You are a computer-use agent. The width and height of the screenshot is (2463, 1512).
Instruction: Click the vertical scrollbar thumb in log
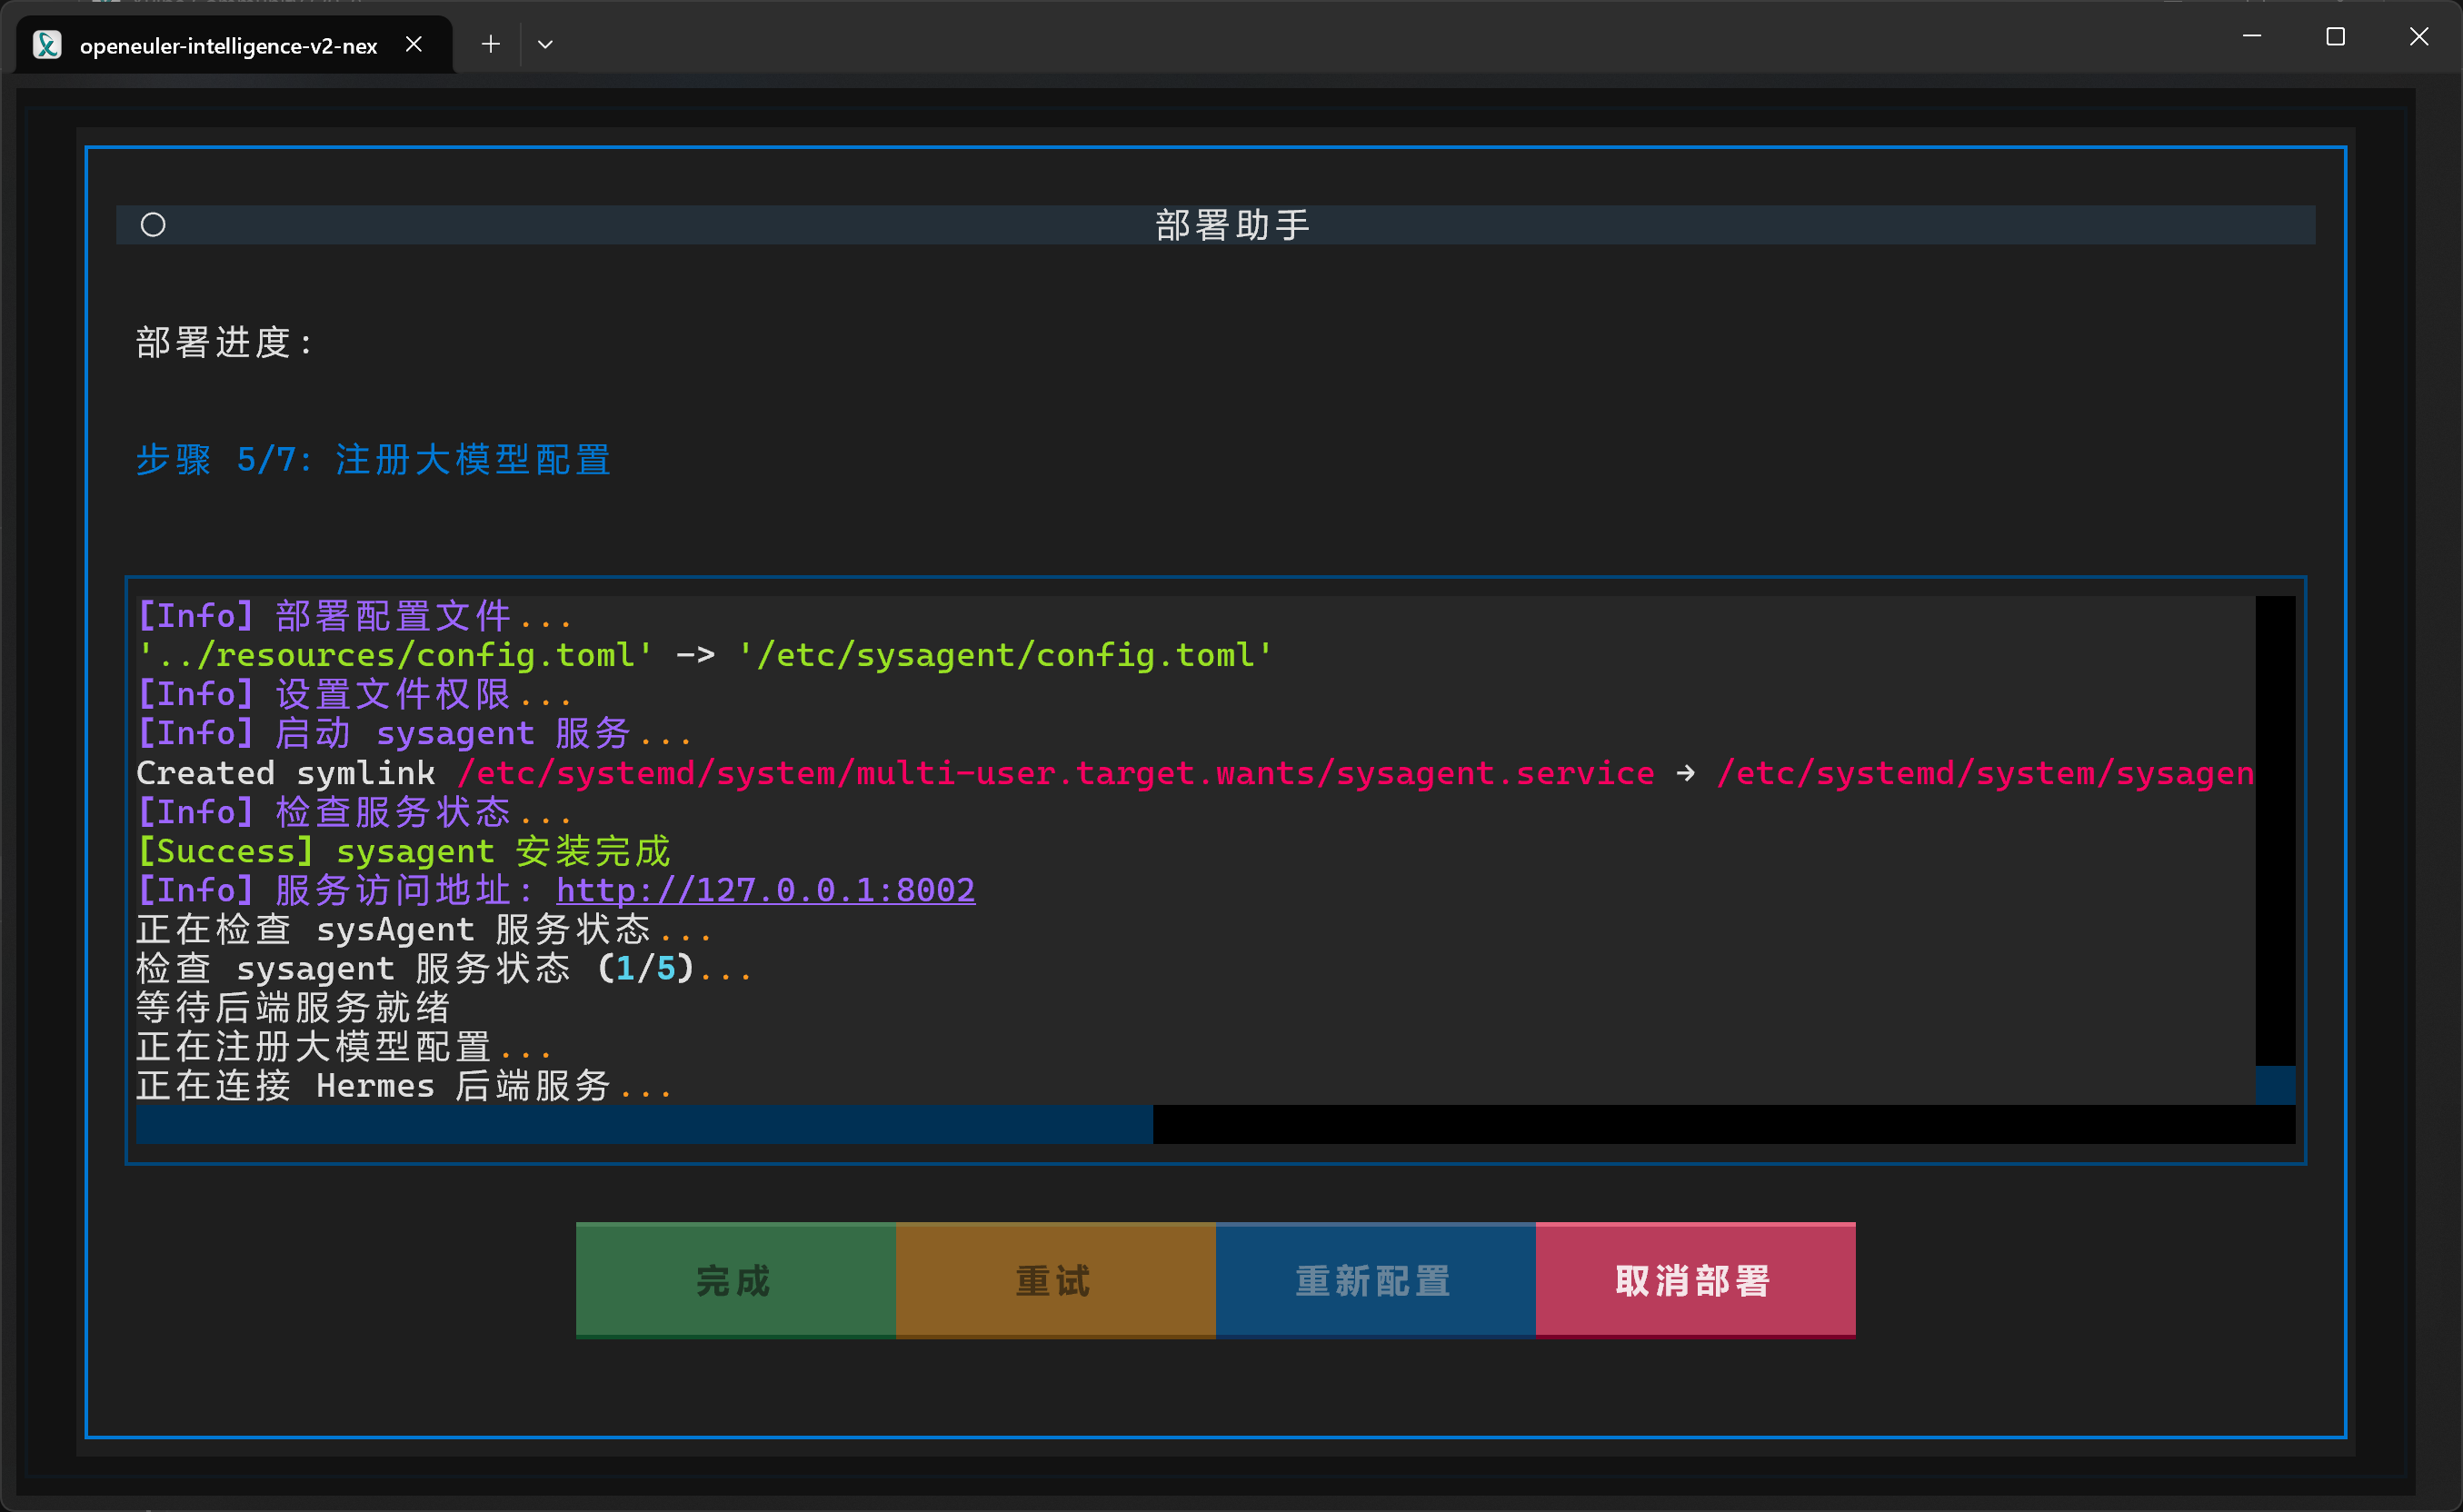pos(2275,1085)
